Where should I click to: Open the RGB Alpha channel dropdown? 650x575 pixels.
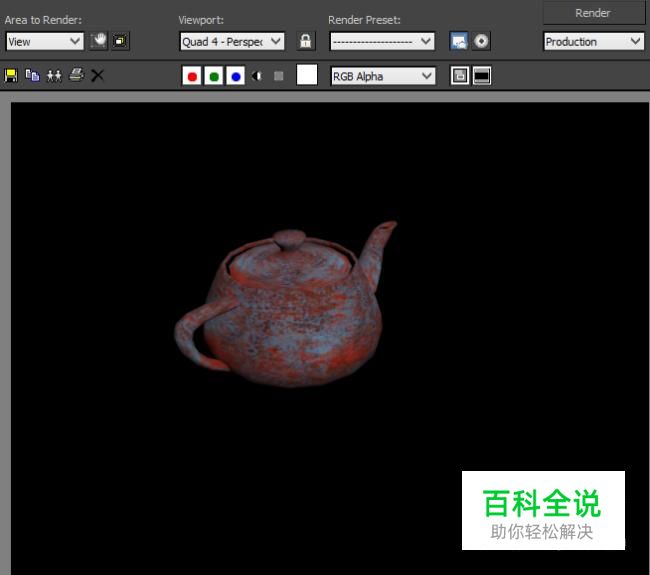click(383, 76)
